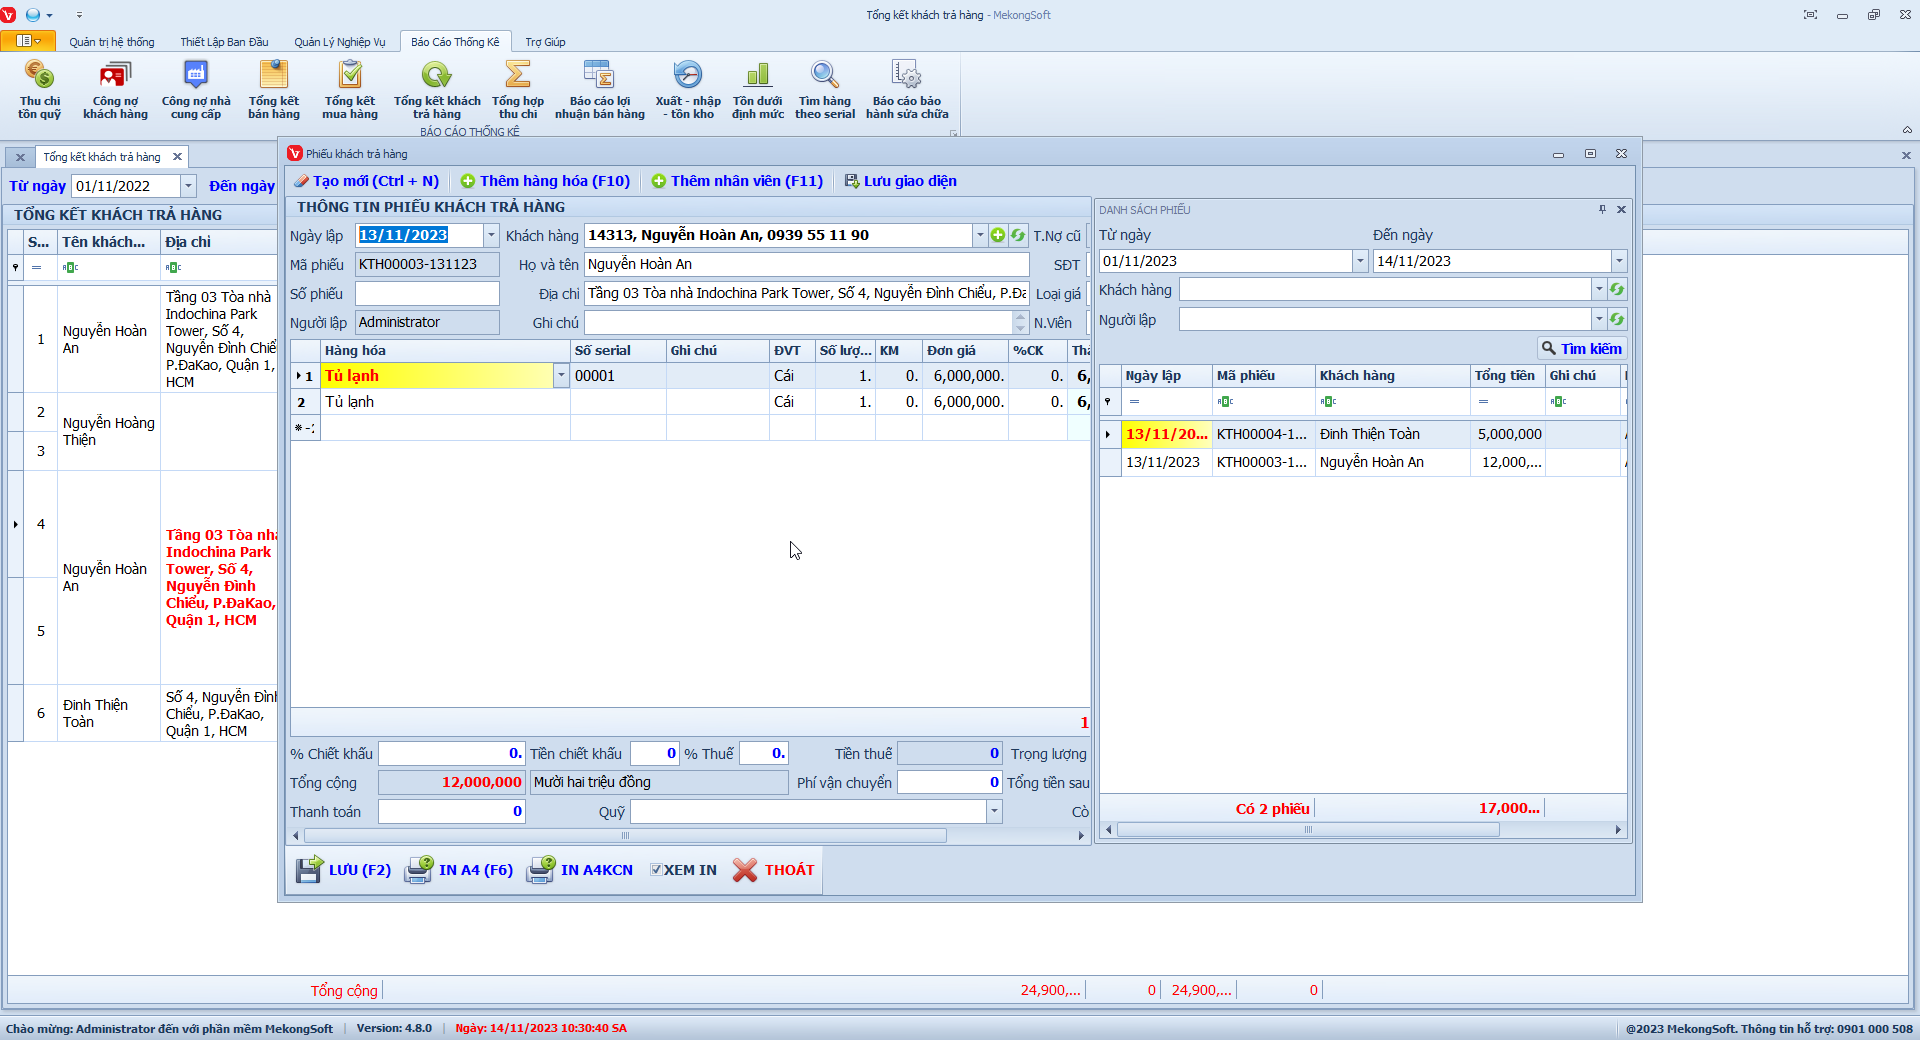The image size is (1920, 1040).
Task: Open the Quỹ combo box dropdown
Action: click(x=994, y=812)
